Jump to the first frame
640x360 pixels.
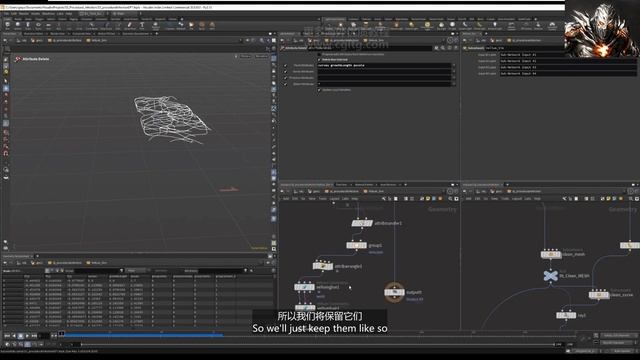coord(7,336)
